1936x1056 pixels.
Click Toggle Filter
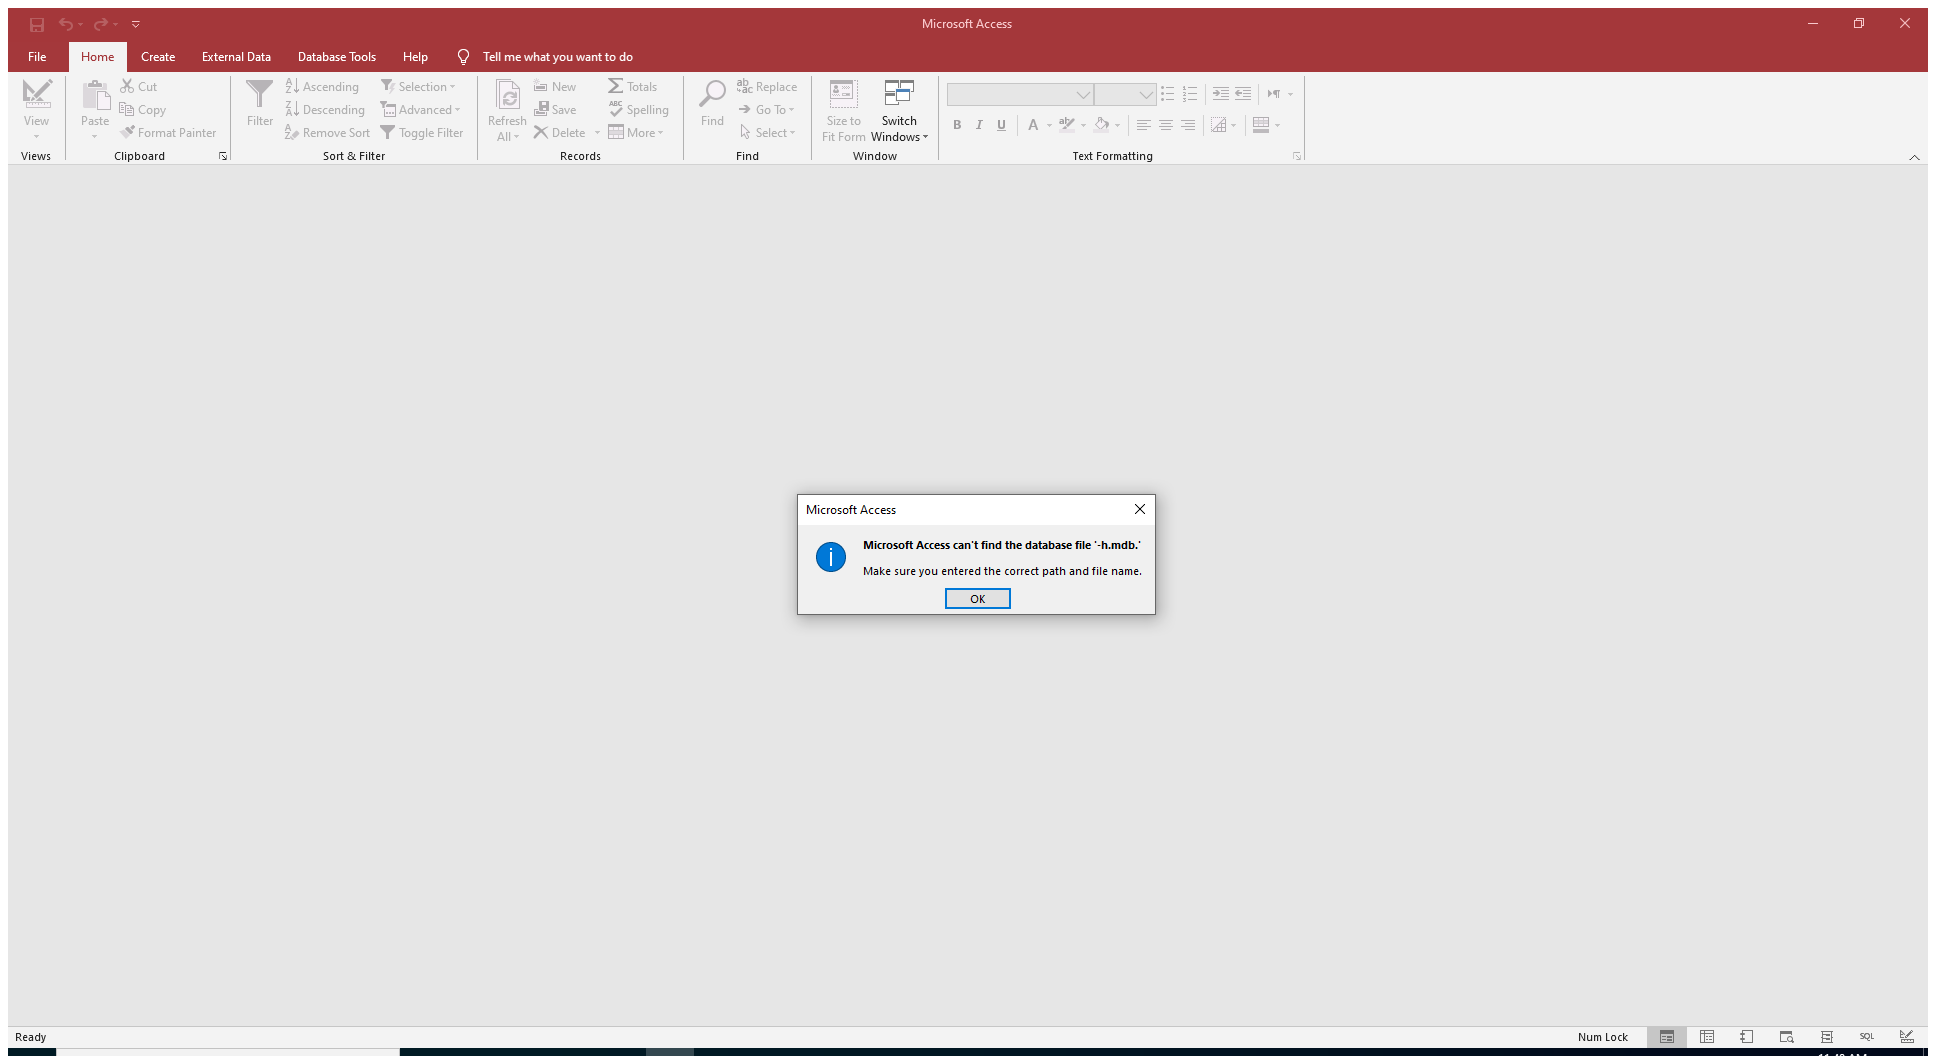[x=422, y=133]
